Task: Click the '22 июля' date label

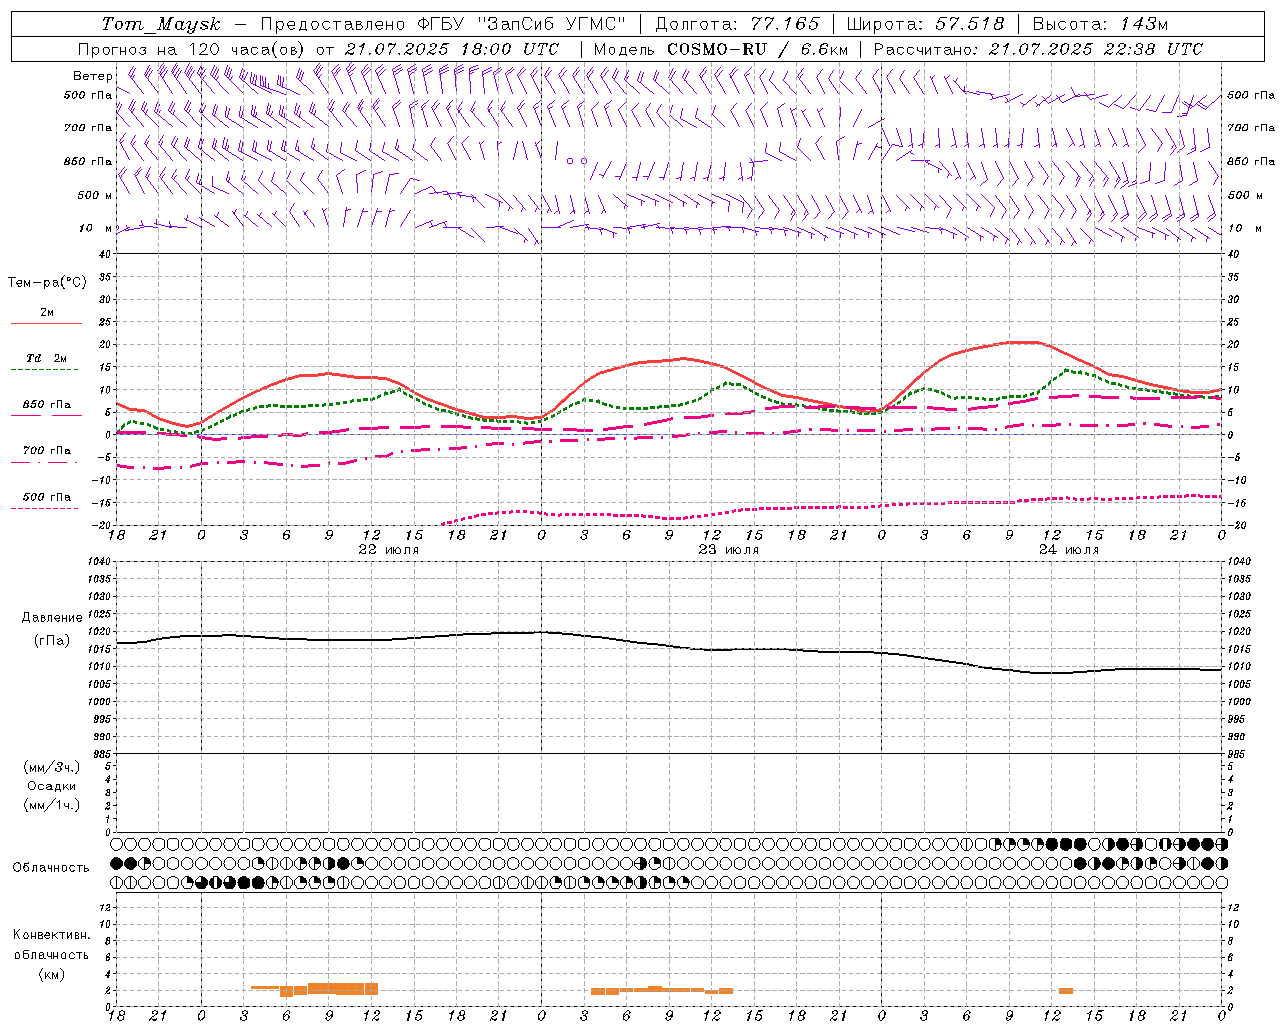Action: click(389, 550)
